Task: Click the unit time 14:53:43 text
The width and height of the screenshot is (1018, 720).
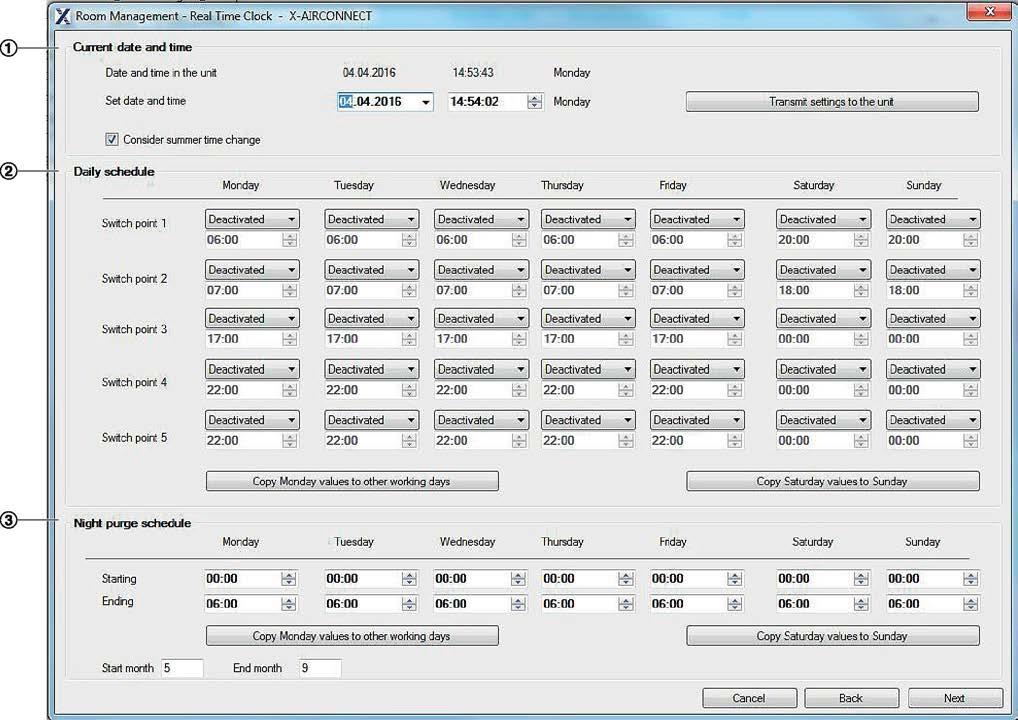Action: click(473, 73)
